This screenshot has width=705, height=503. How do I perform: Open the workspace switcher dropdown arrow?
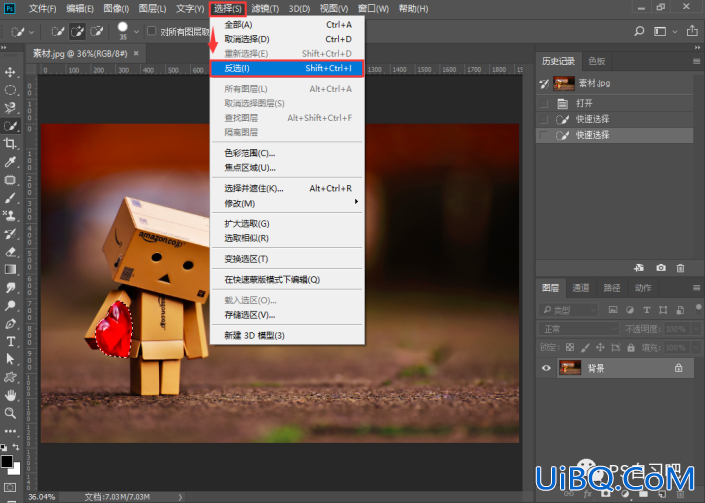coord(675,31)
